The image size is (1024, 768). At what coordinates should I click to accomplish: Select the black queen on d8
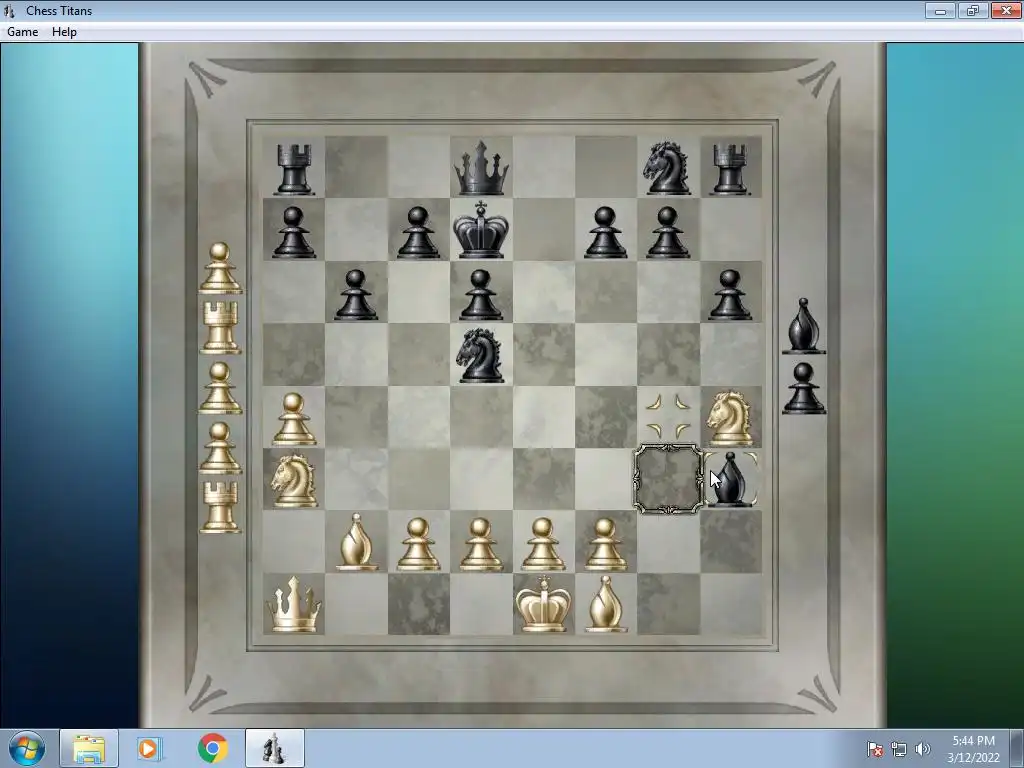(x=481, y=168)
